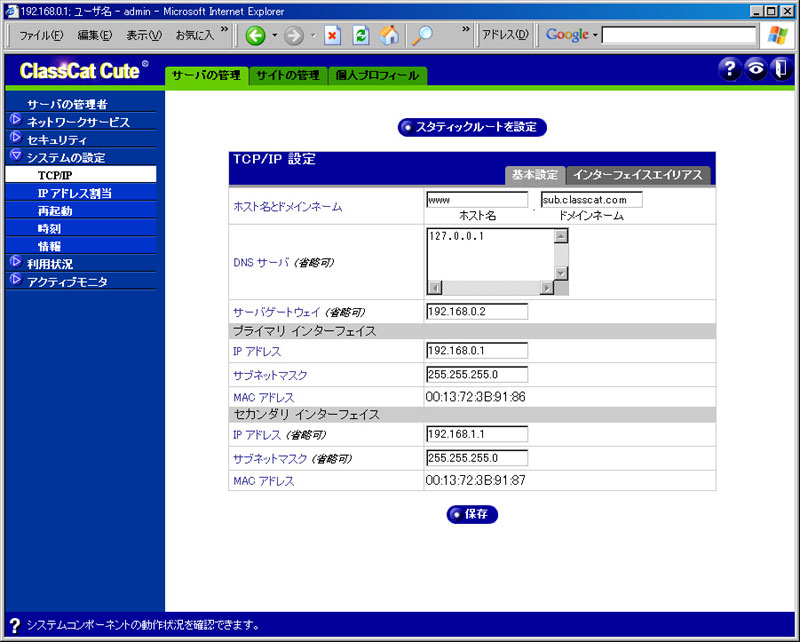Click the スタティックルートを設定 button
This screenshot has height=642, width=800.
(472, 127)
